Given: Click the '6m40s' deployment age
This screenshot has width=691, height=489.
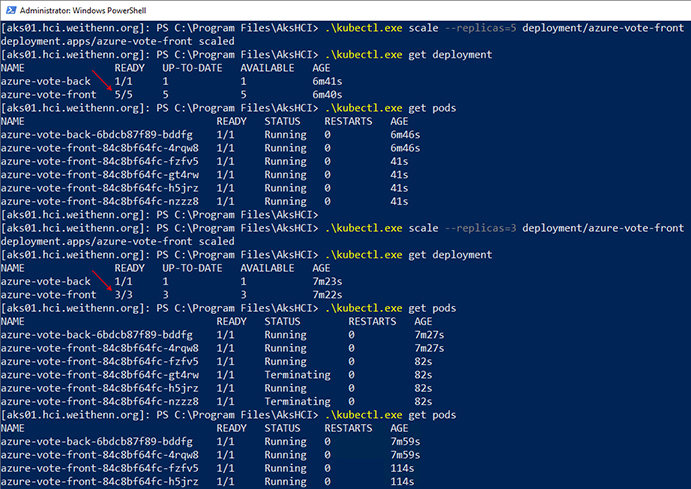Looking at the screenshot, I should tap(327, 95).
